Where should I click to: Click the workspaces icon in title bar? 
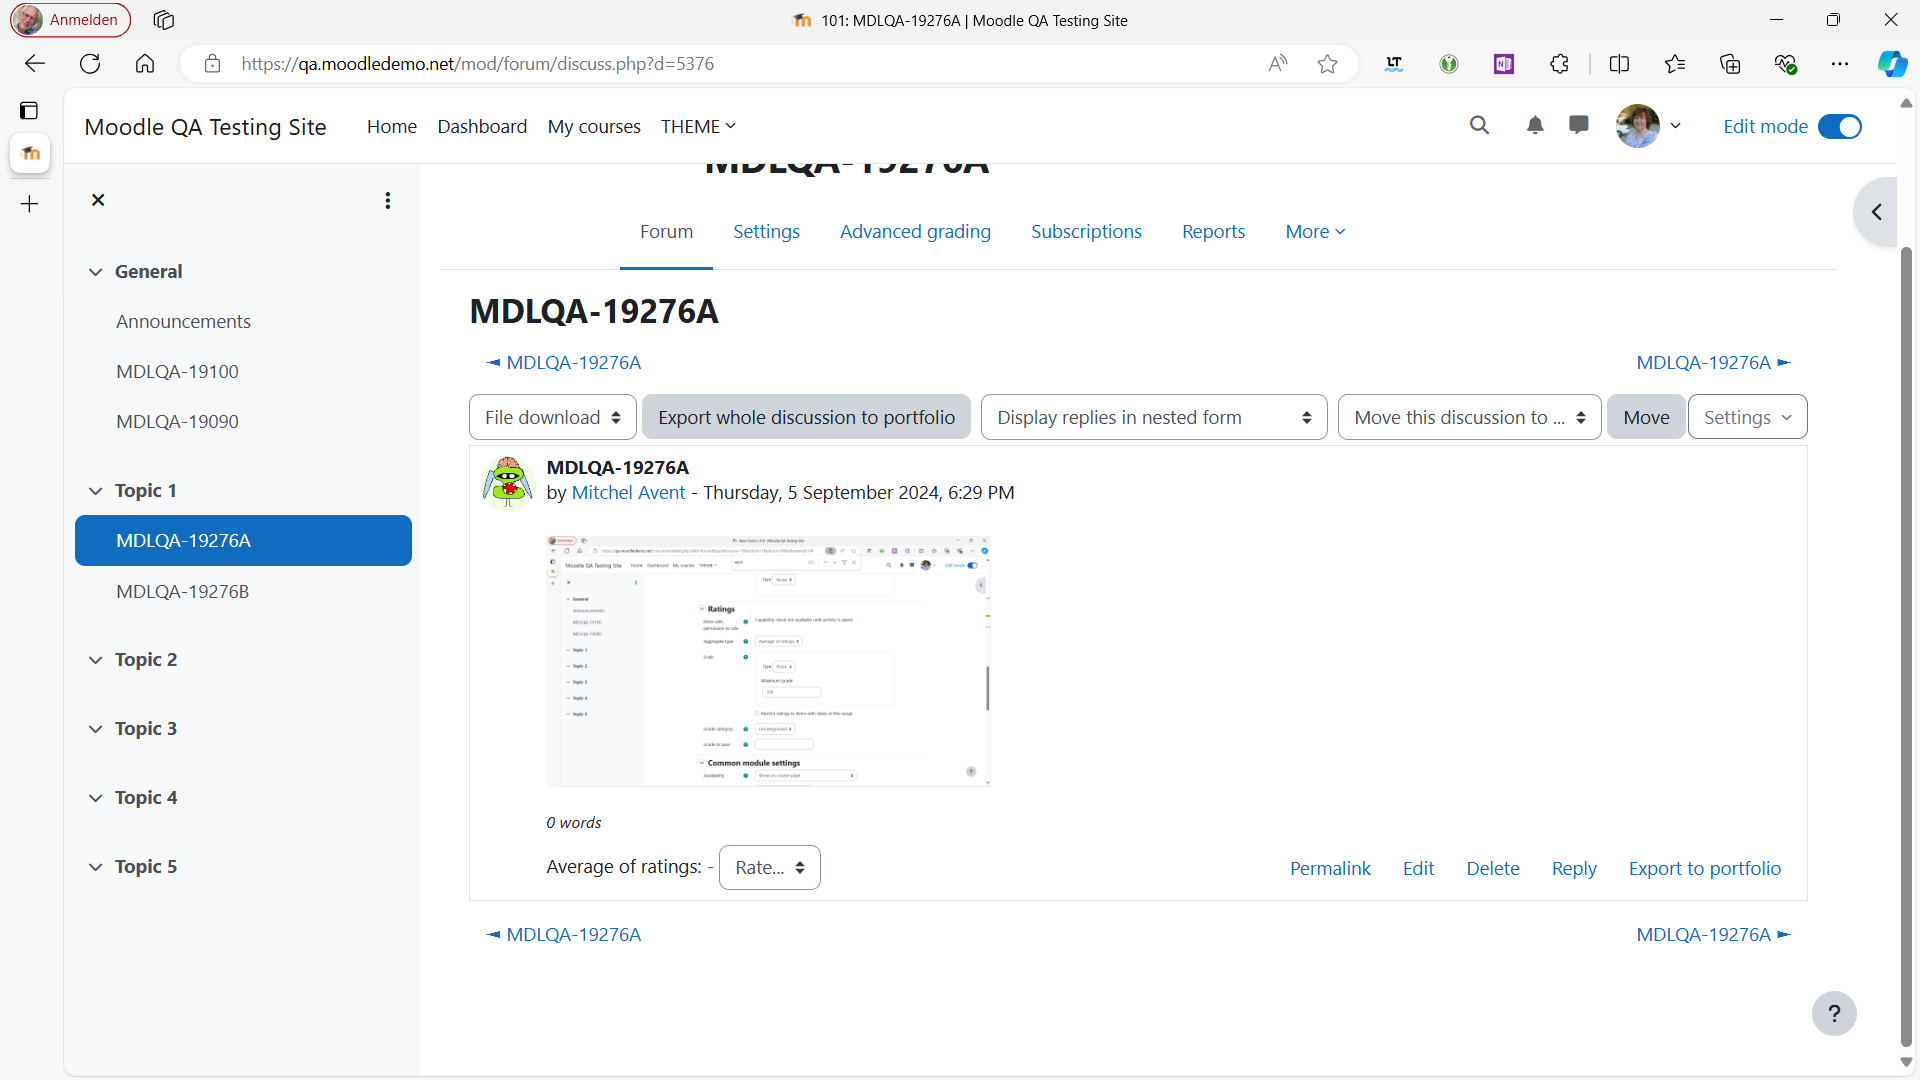click(x=164, y=20)
